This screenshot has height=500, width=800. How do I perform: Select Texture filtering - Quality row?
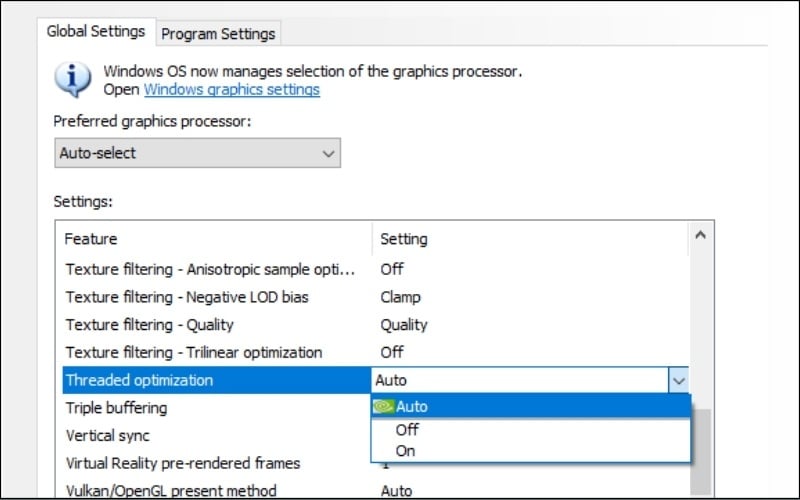point(149,325)
